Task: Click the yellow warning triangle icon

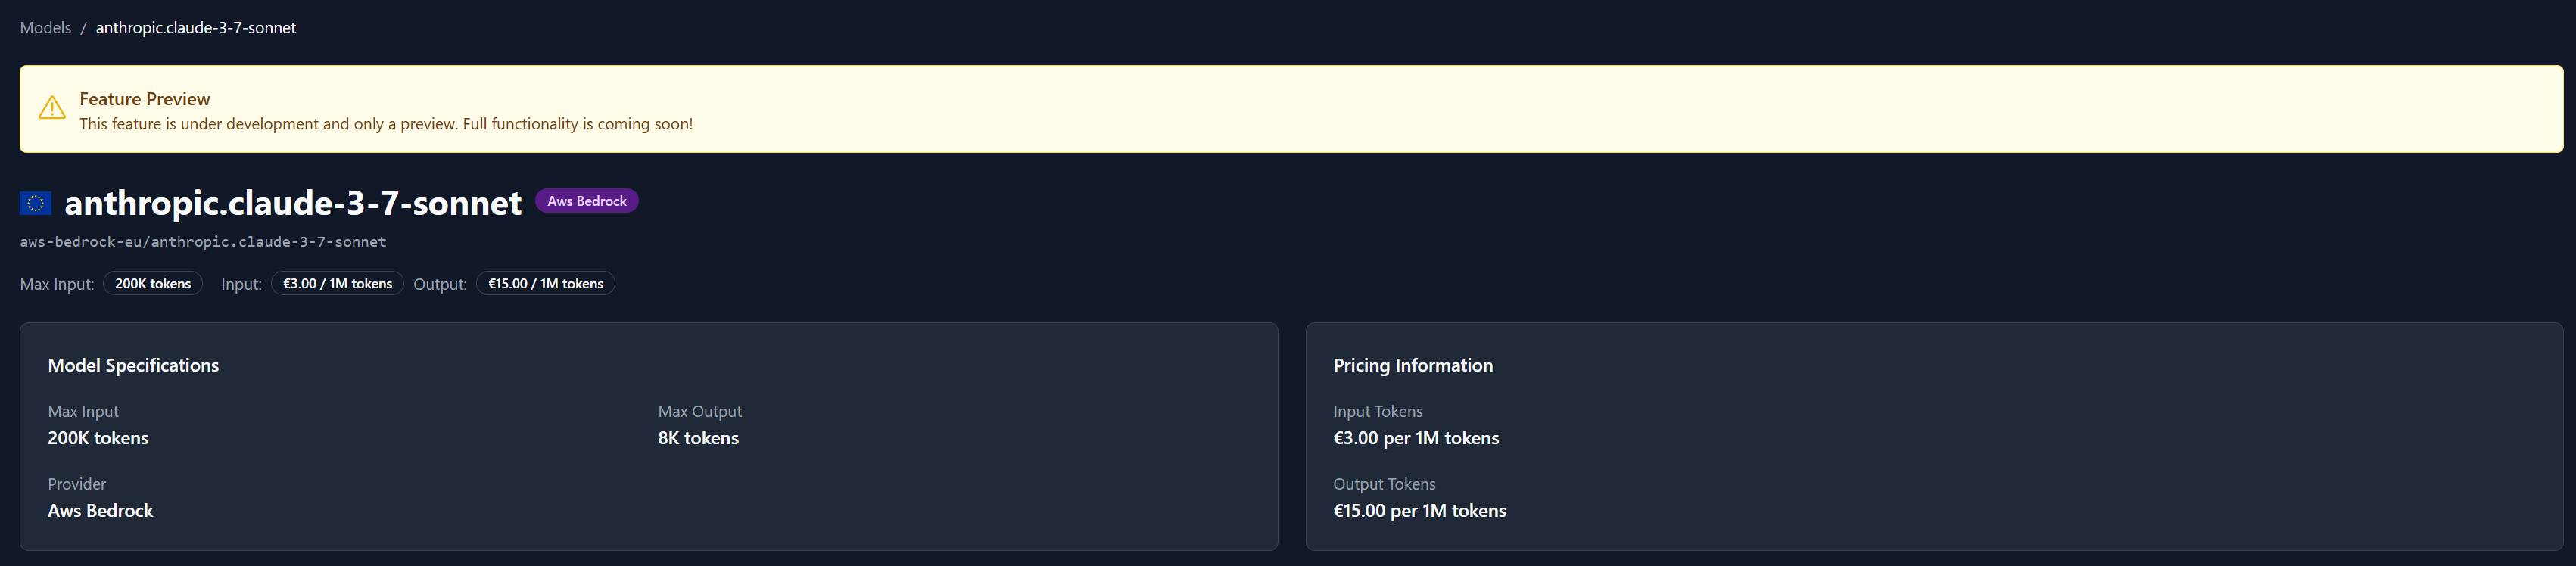Action: [x=52, y=108]
